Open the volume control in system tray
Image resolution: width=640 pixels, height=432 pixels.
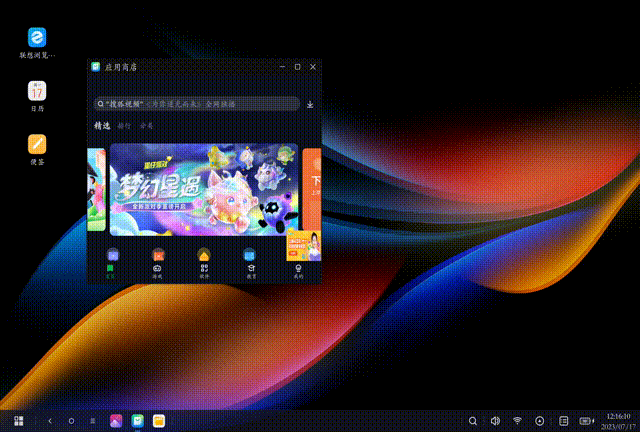(x=495, y=421)
